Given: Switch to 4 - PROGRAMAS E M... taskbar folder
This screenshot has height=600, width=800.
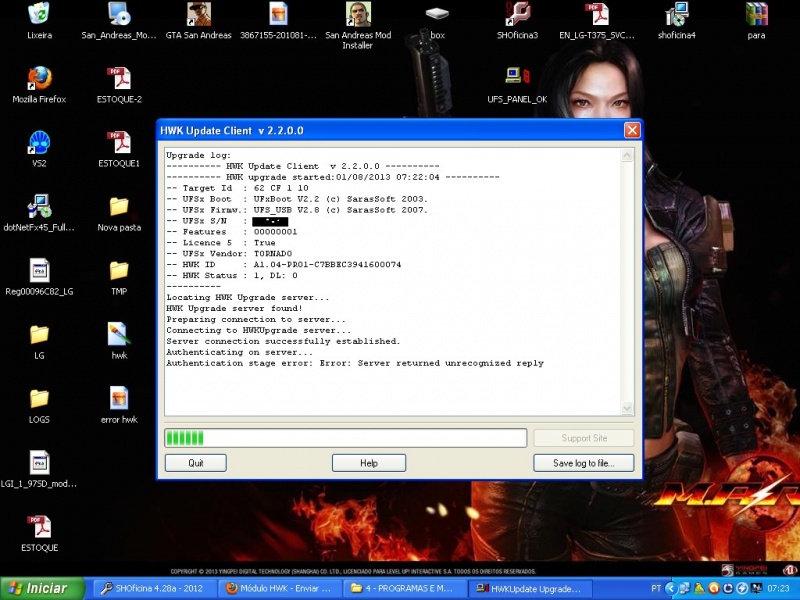Looking at the screenshot, I should (406, 588).
